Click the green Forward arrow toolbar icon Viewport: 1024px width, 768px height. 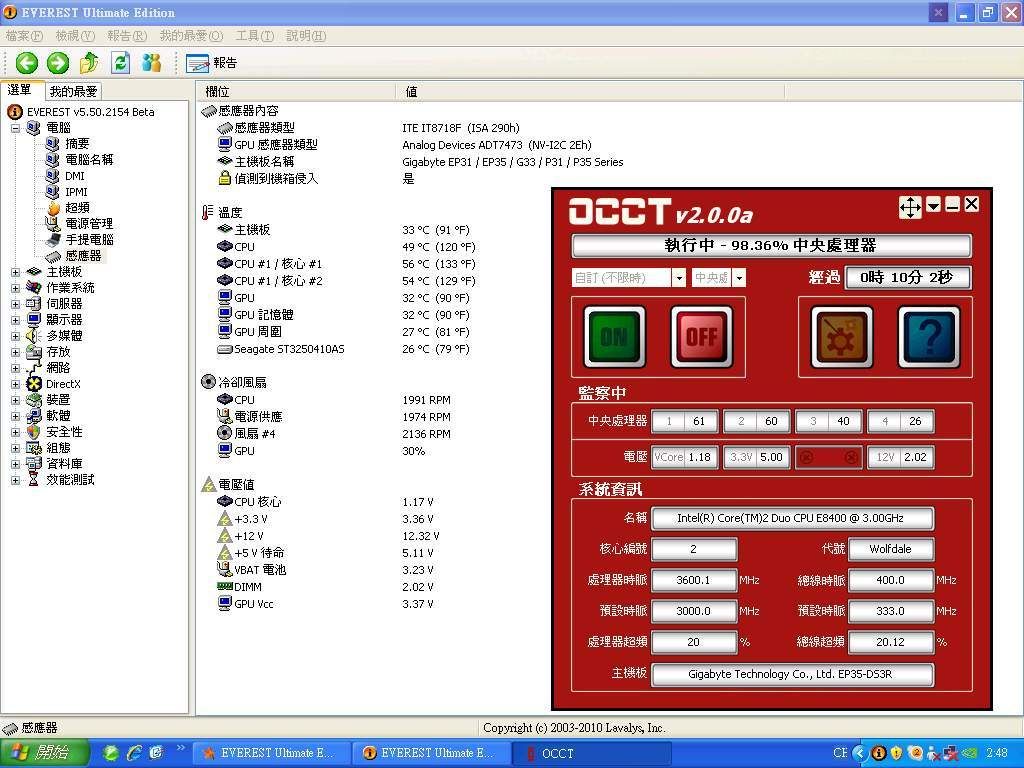point(57,63)
